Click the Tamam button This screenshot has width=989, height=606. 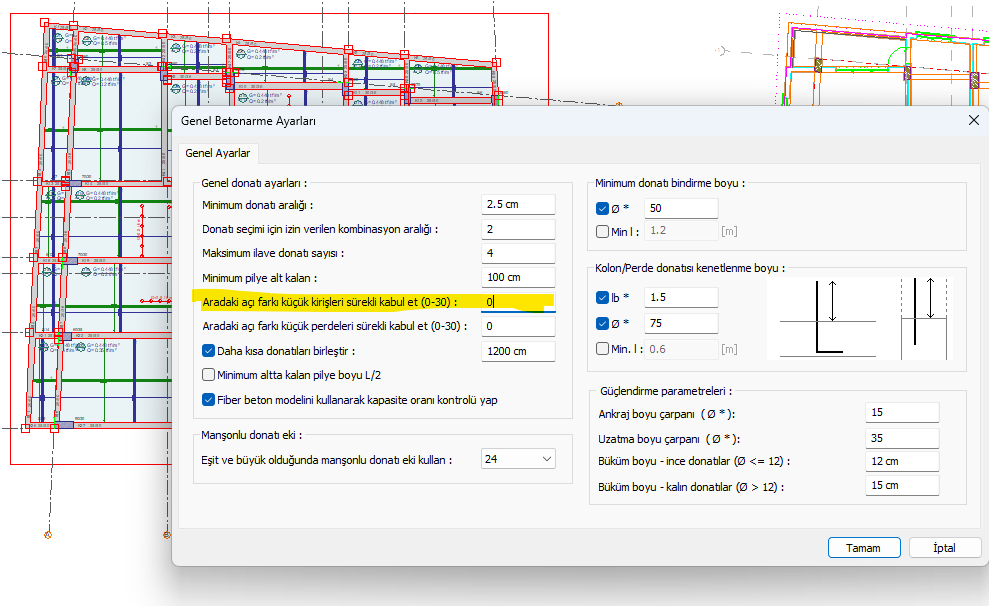coord(863,548)
